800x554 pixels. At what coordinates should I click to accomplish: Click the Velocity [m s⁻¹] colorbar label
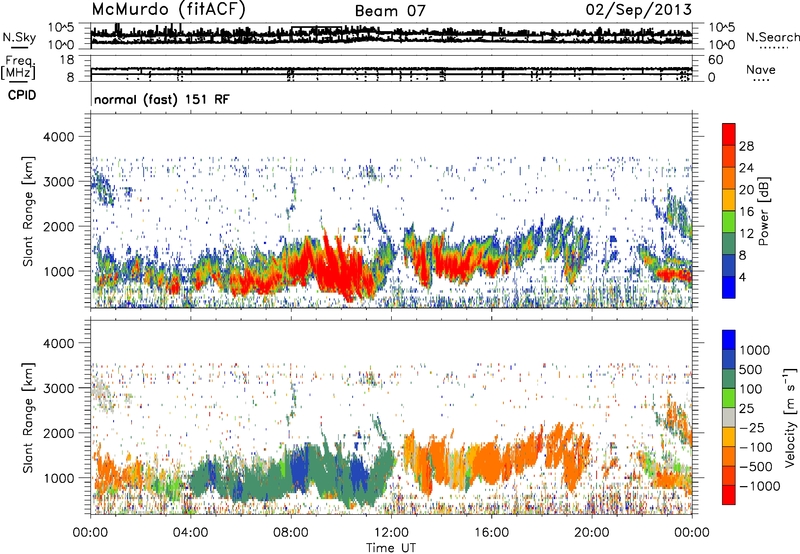pyautogui.click(x=790, y=417)
